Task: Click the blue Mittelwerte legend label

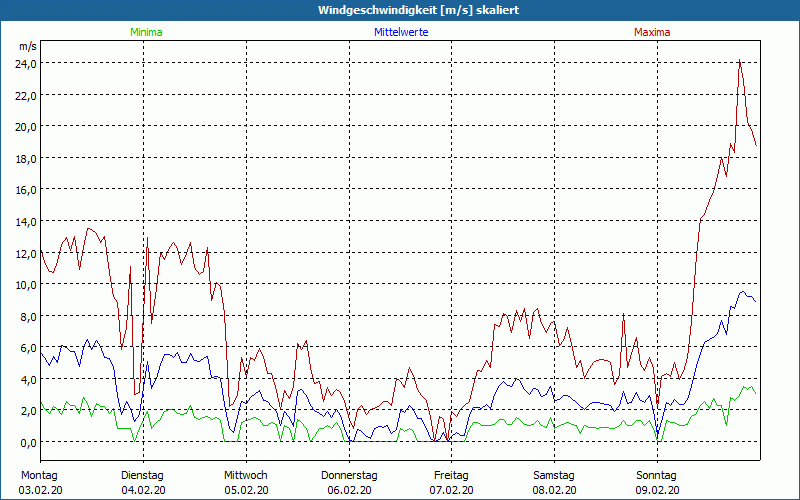Action: click(x=401, y=32)
